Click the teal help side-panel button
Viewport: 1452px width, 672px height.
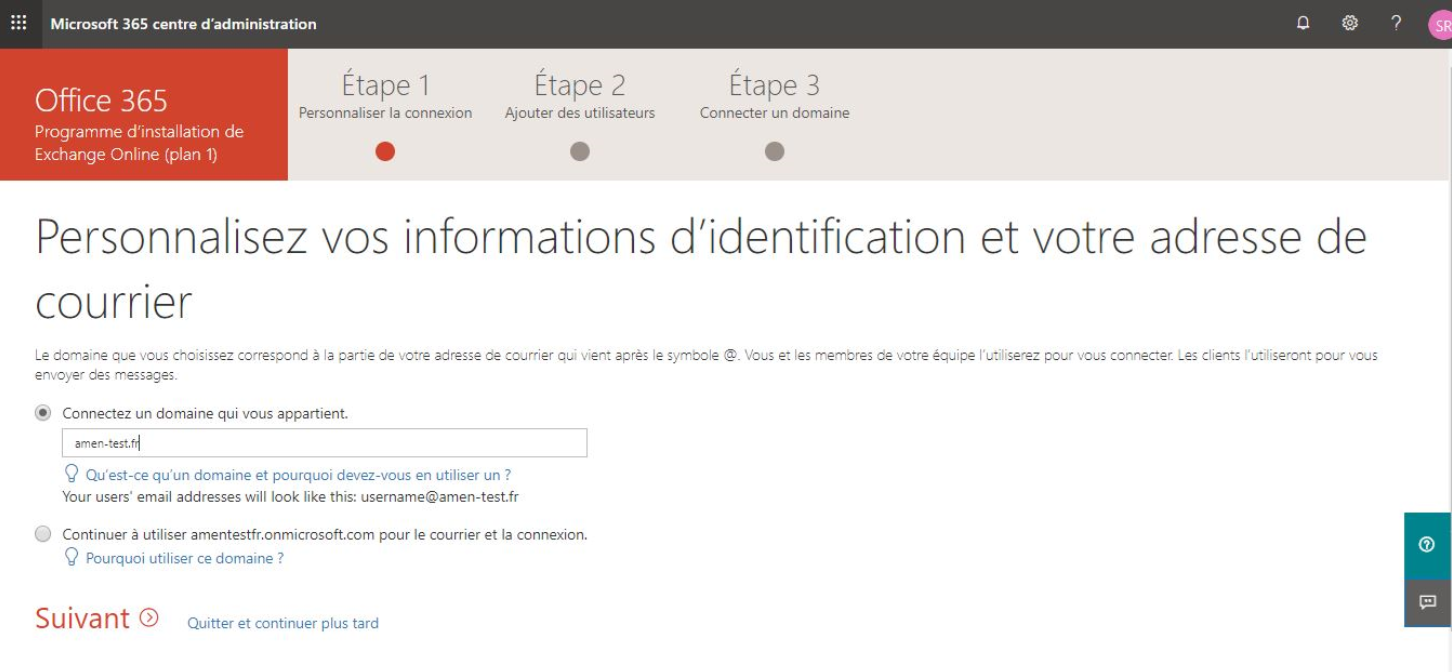(1427, 545)
